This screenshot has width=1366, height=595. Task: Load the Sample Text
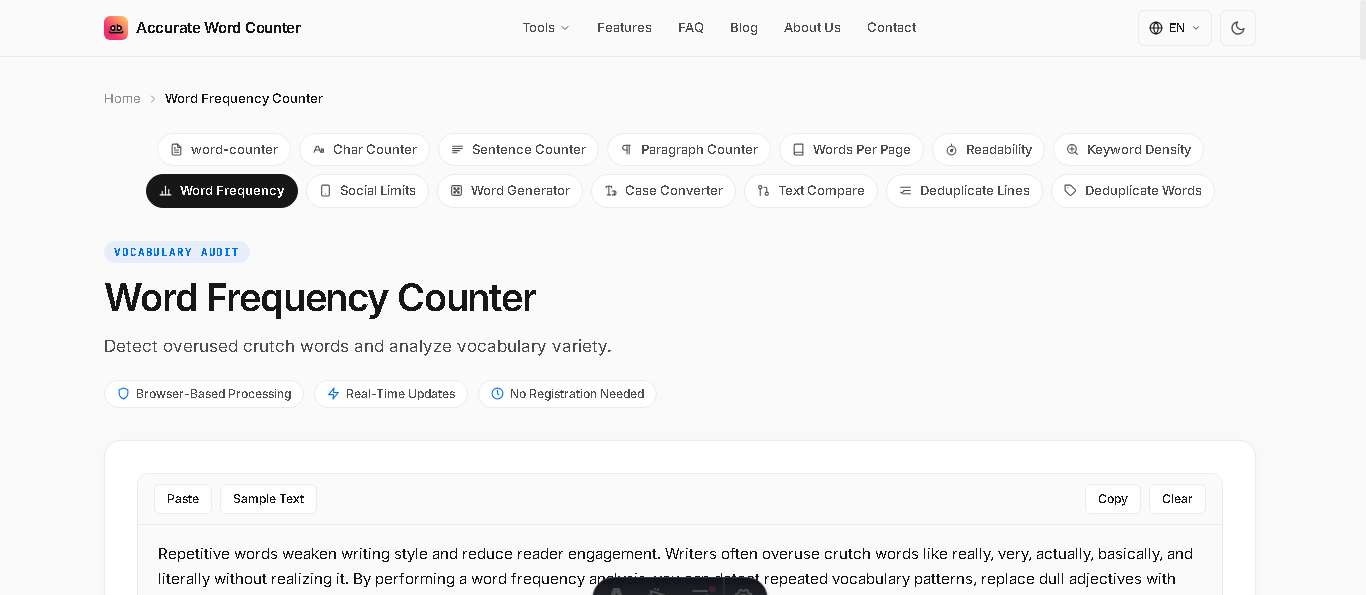[268, 499]
